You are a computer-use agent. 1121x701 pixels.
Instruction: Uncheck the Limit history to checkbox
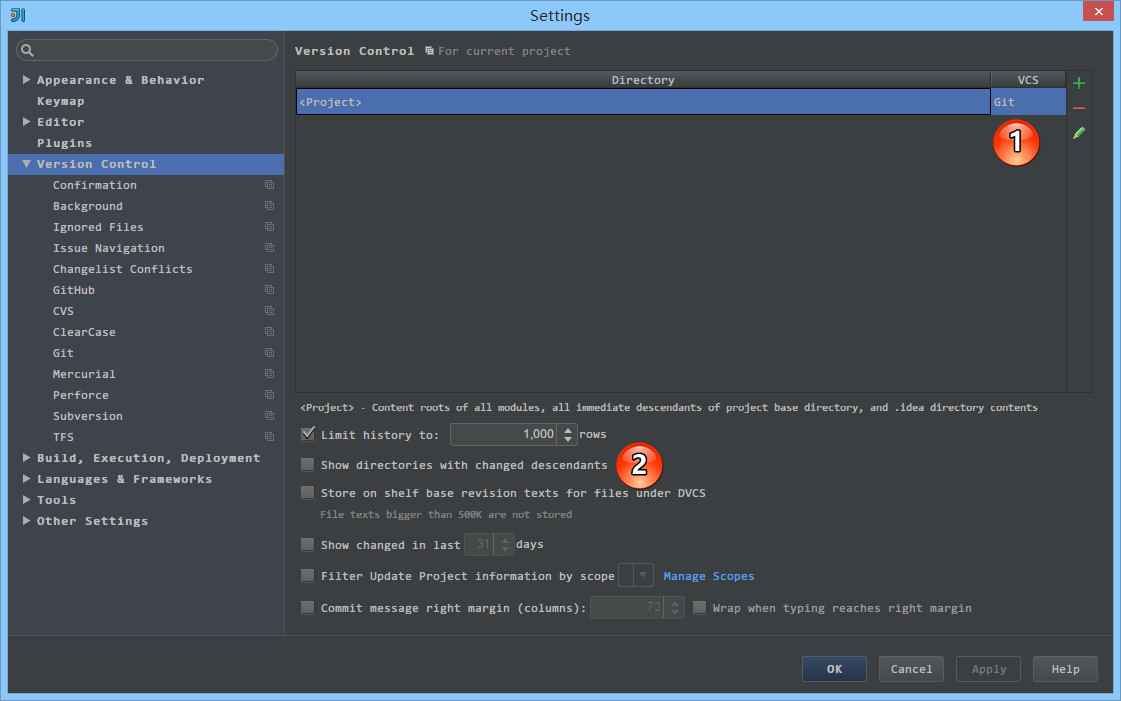pyautogui.click(x=308, y=434)
